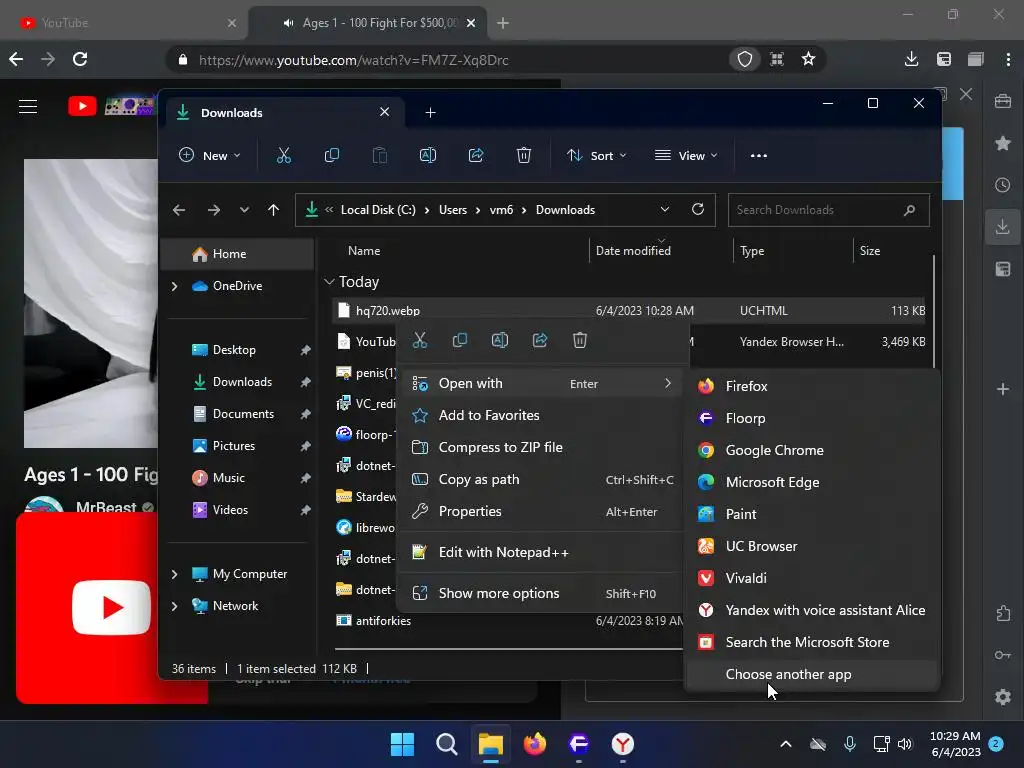The height and width of the screenshot is (768, 1024).
Task: Select Add to Favorites menu entry
Action: click(x=542, y=415)
